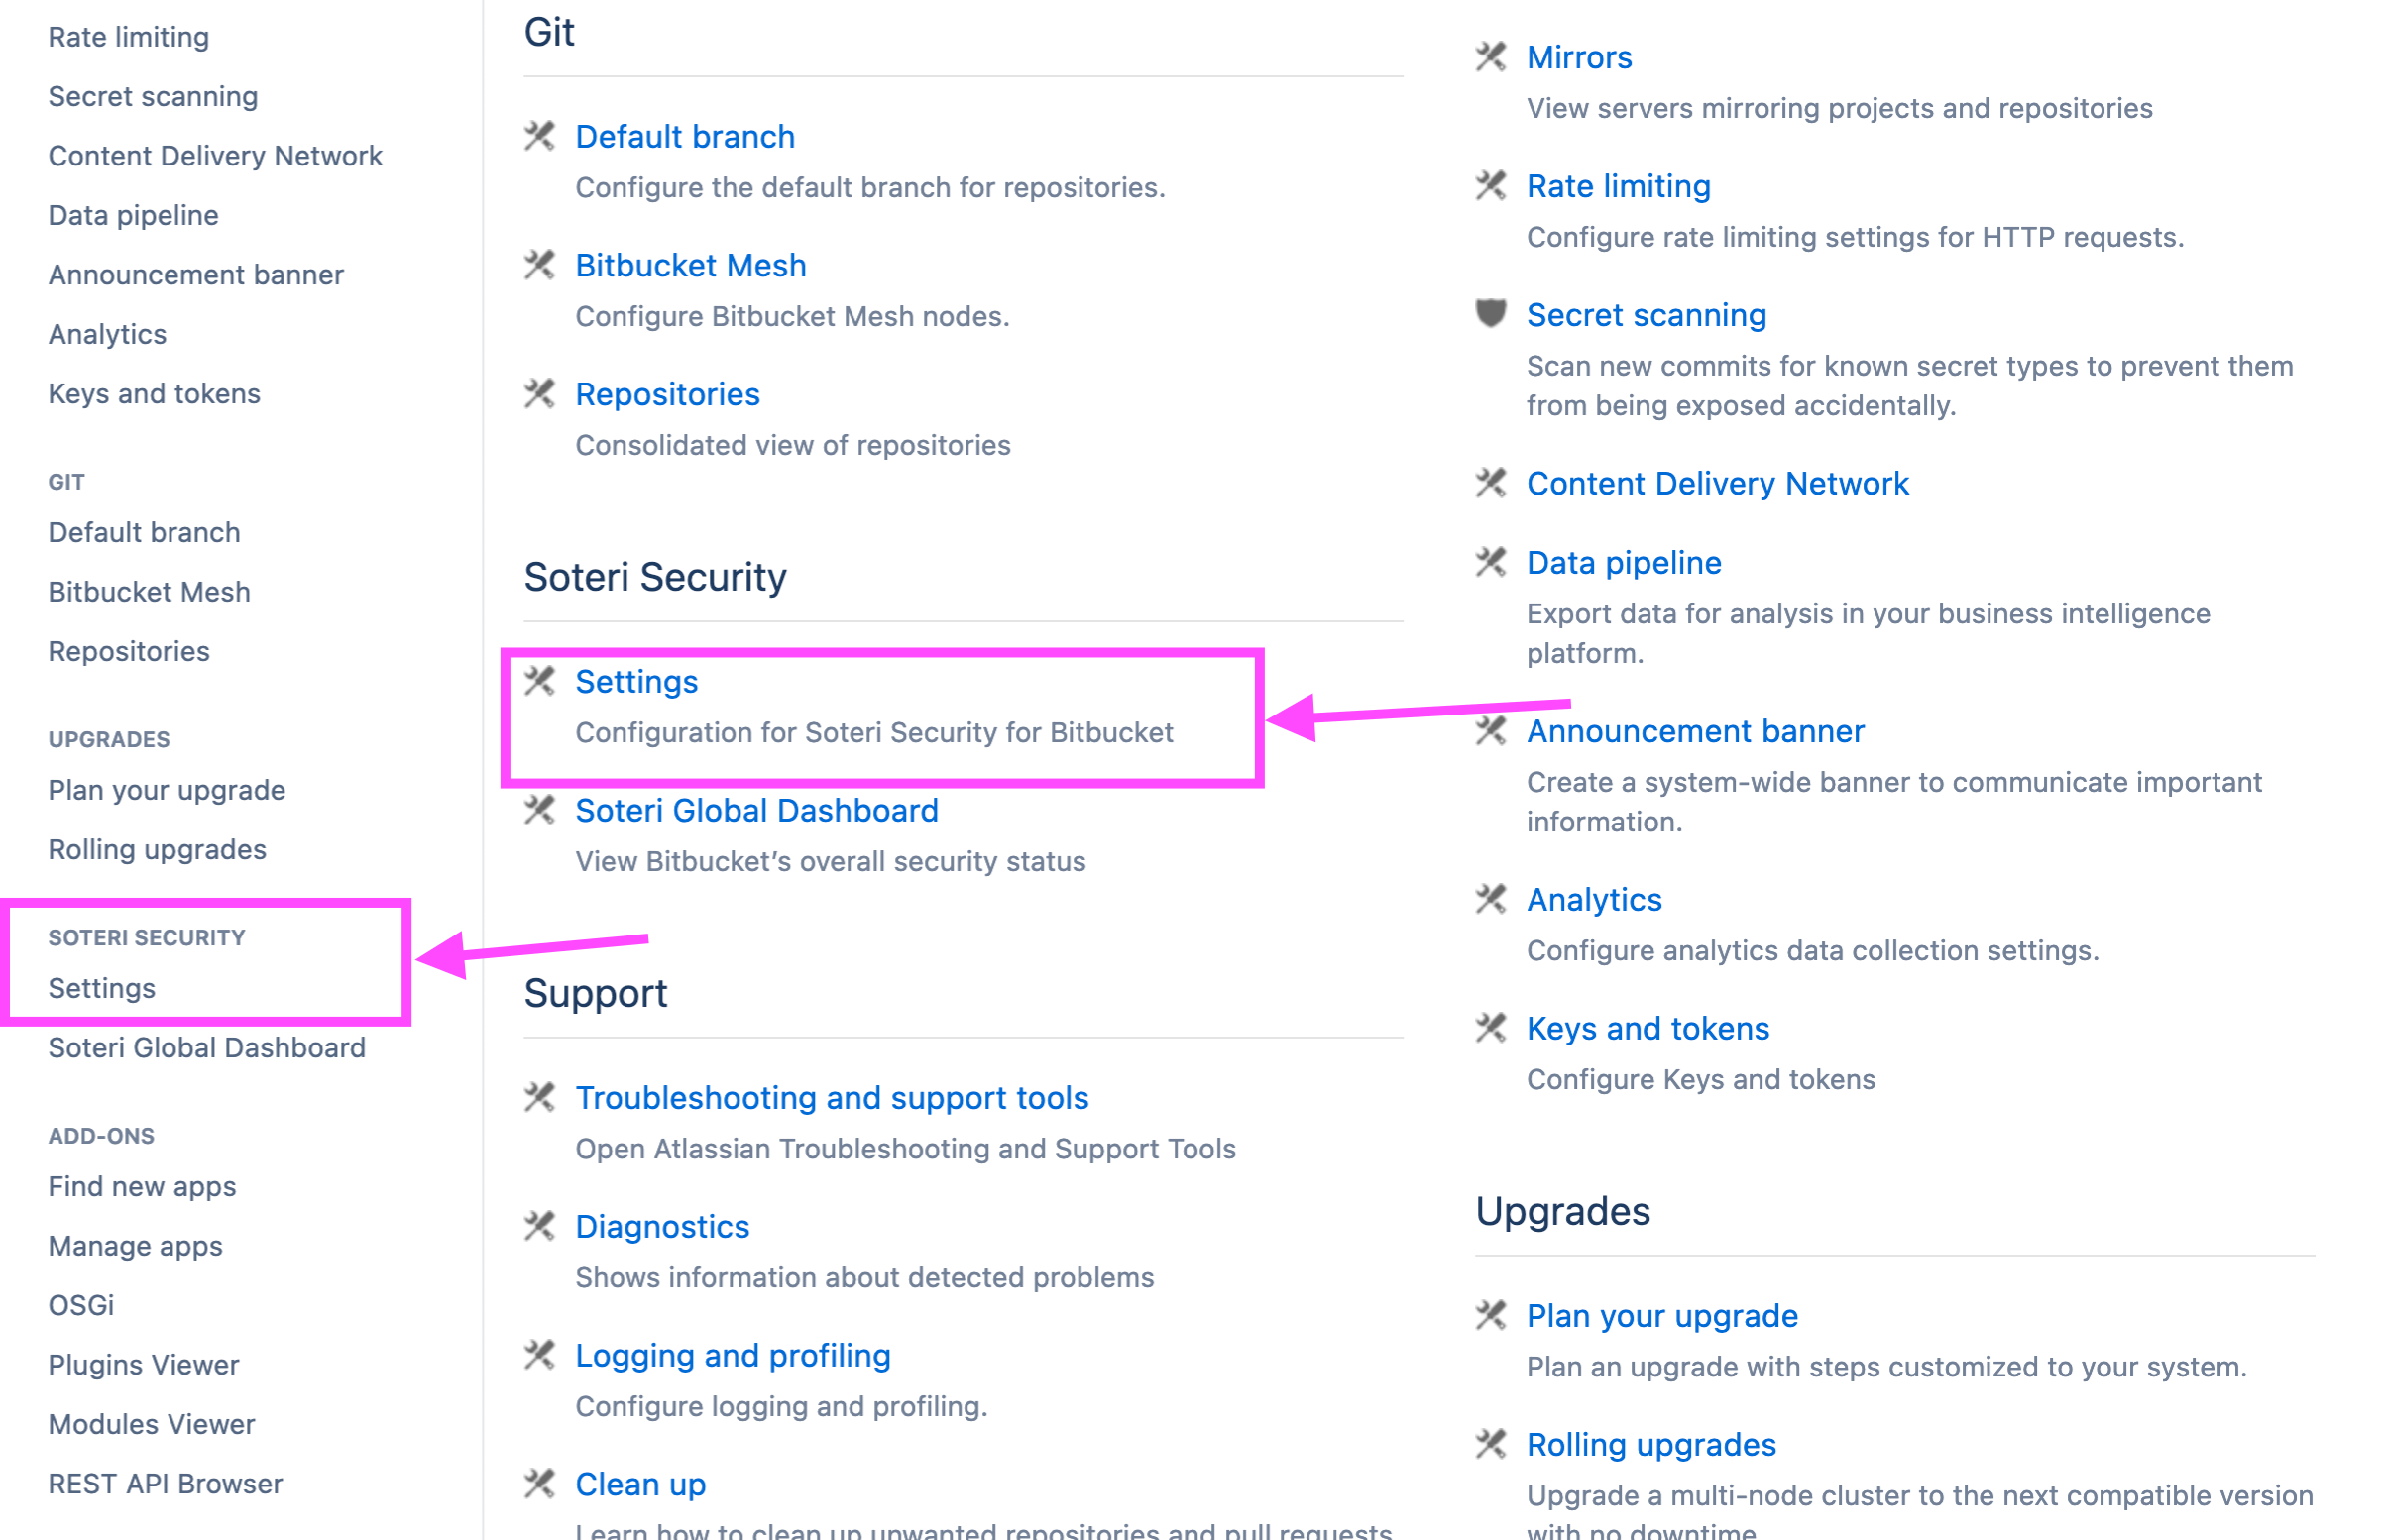Open Soteri Security Settings link in main panel
This screenshot has width=2387, height=1540.
coord(636,681)
